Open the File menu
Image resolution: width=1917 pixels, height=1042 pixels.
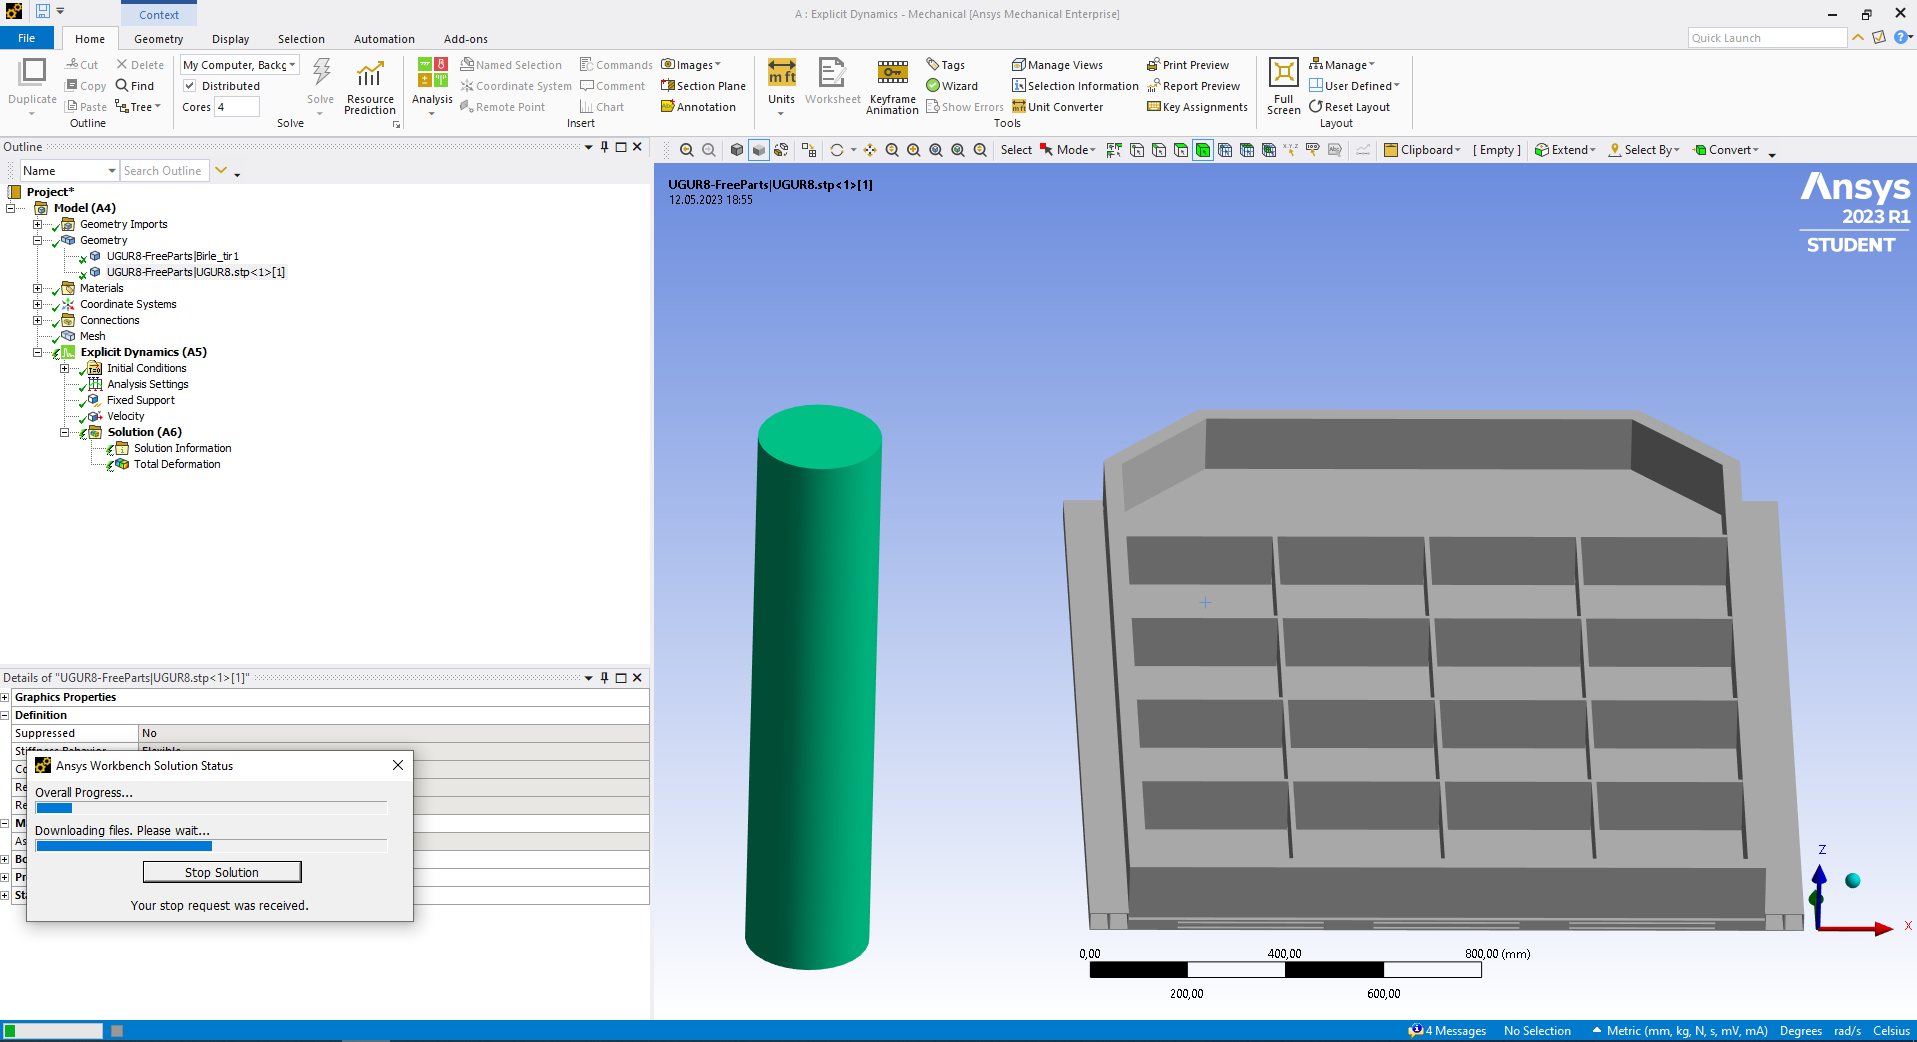click(x=27, y=38)
